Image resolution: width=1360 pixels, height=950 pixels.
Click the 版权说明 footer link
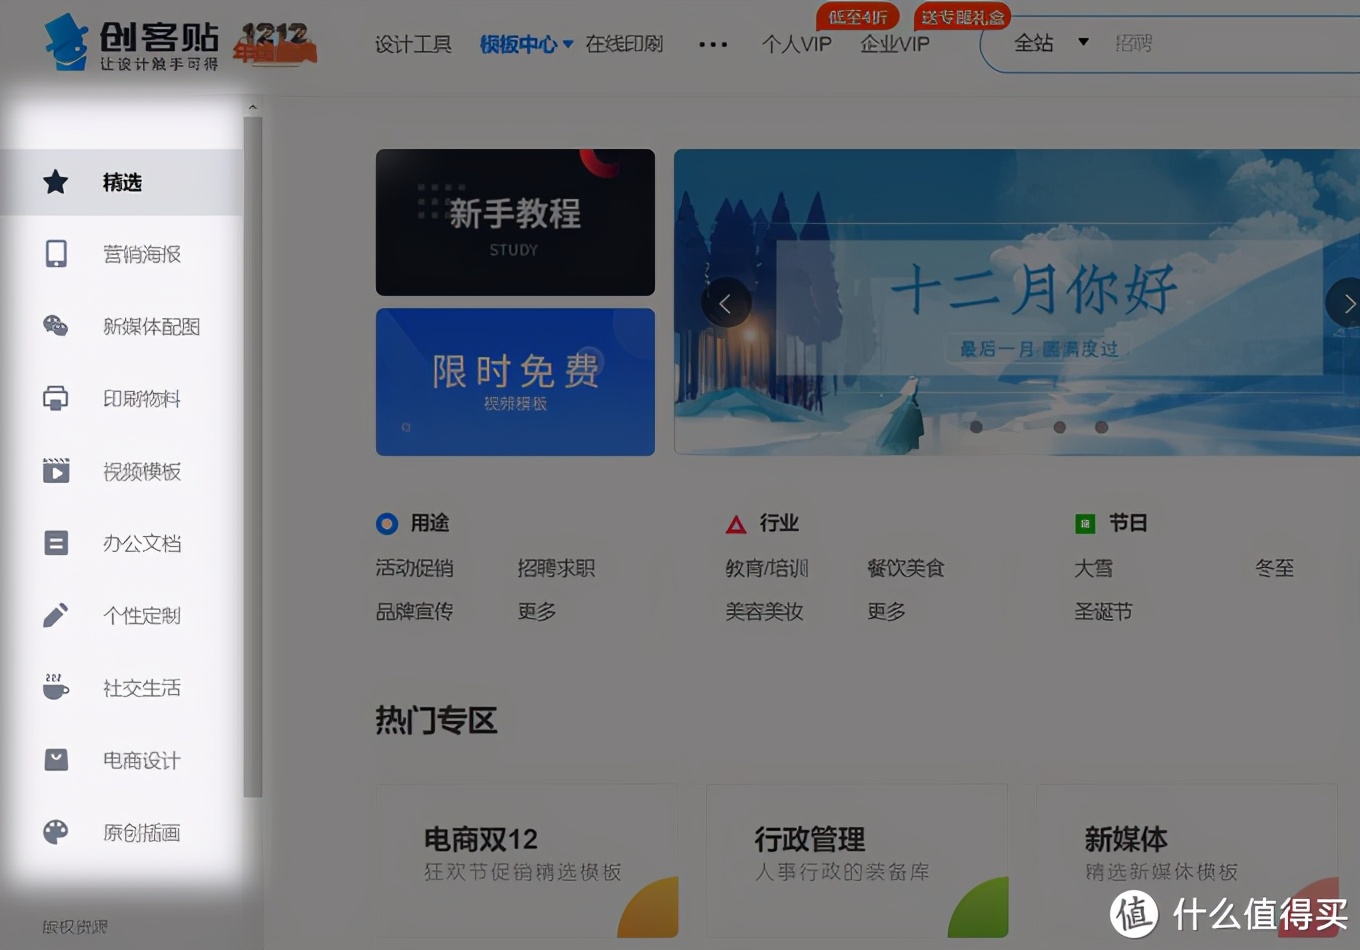pos(75,927)
